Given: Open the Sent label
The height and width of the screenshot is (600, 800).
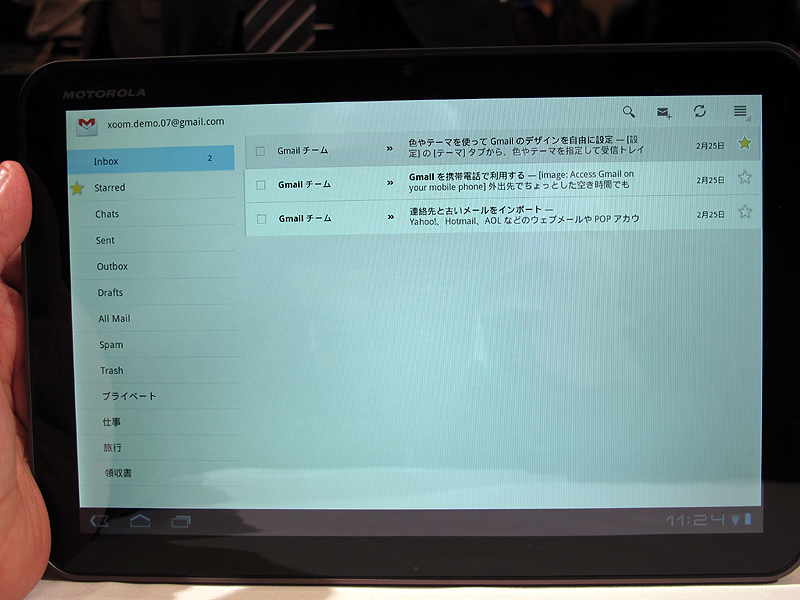Looking at the screenshot, I should 155,240.
